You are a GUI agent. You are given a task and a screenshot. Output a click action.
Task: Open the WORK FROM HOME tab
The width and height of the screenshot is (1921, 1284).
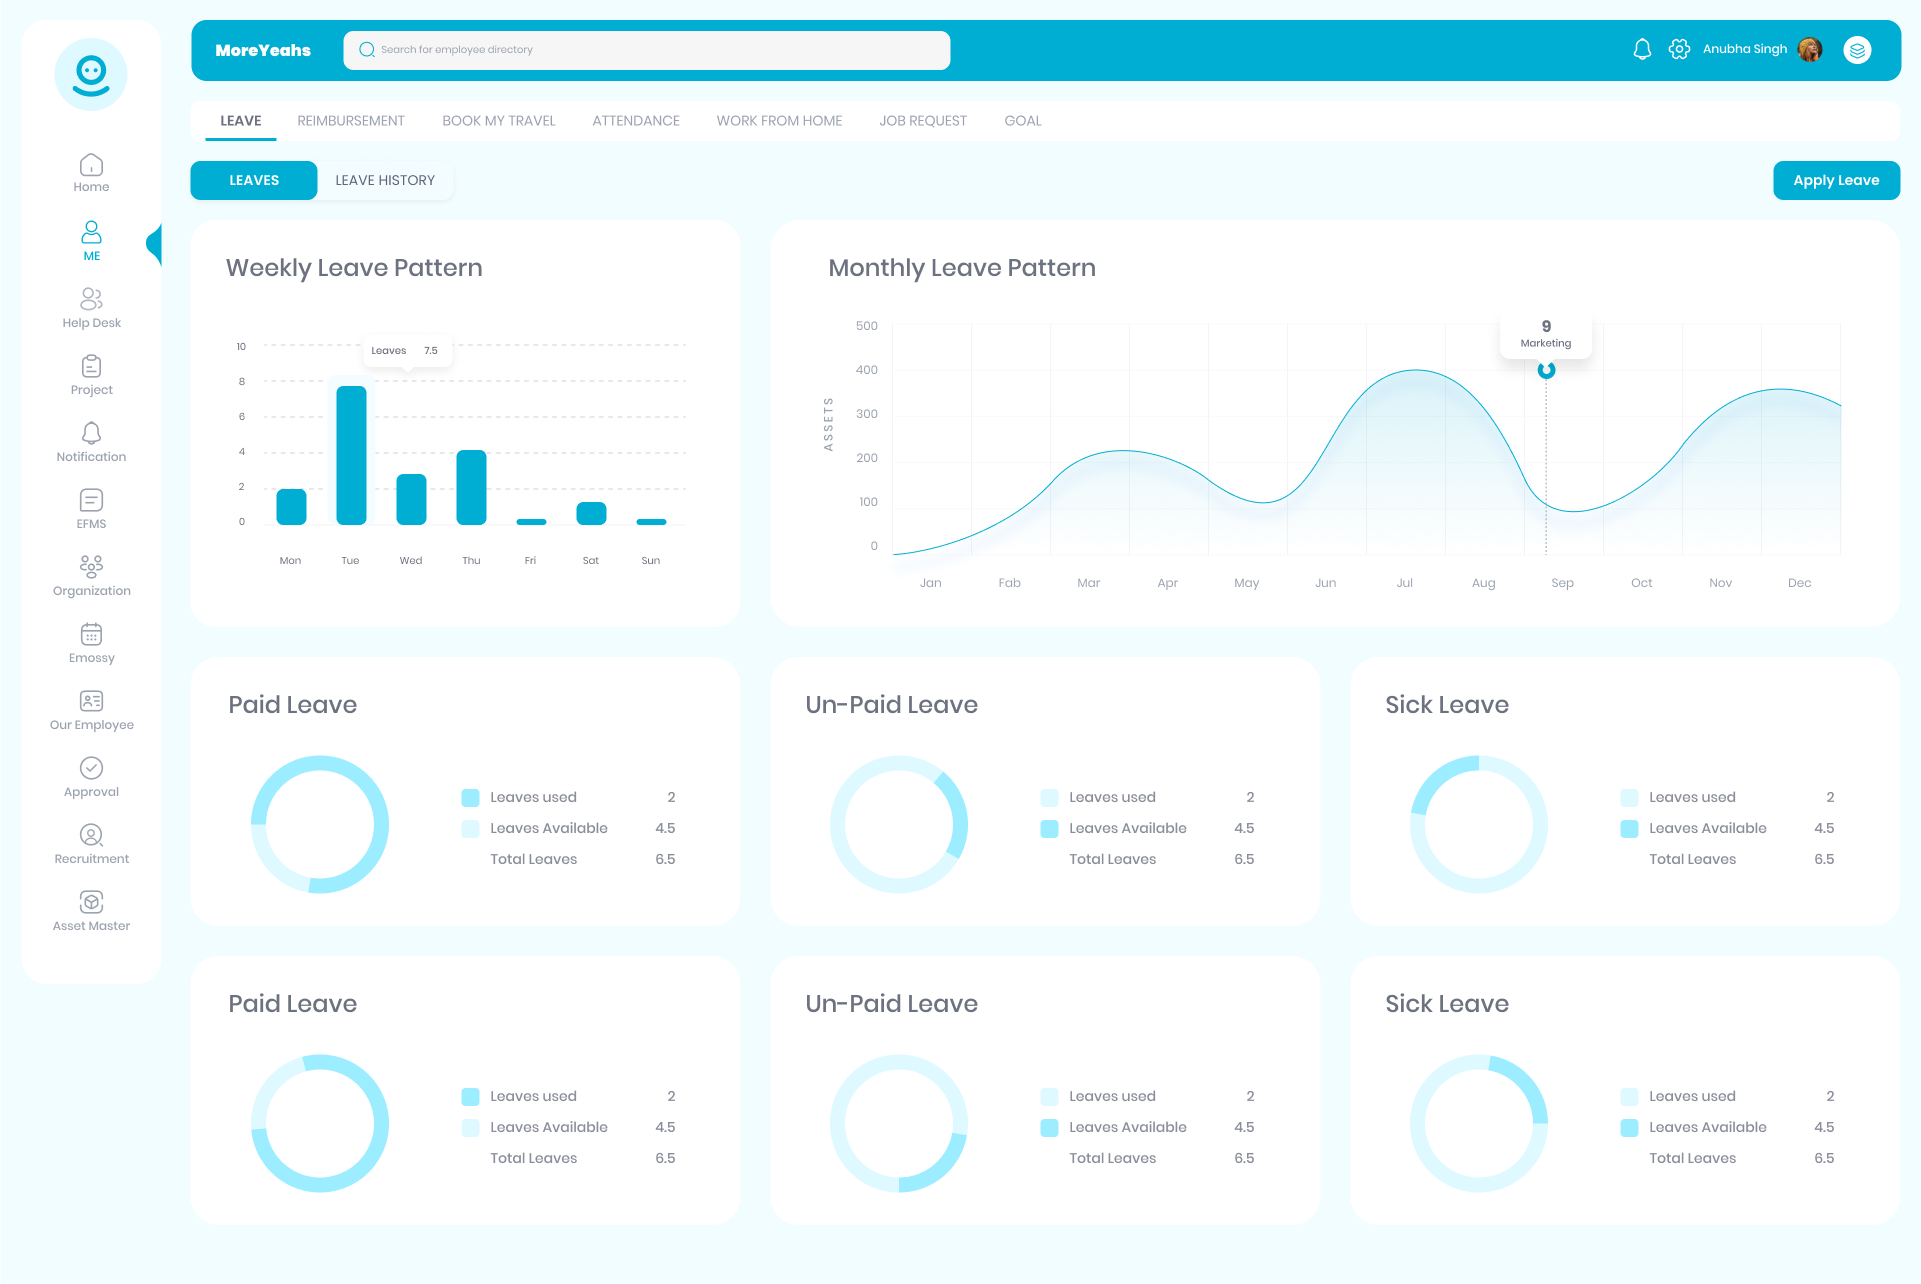[778, 120]
